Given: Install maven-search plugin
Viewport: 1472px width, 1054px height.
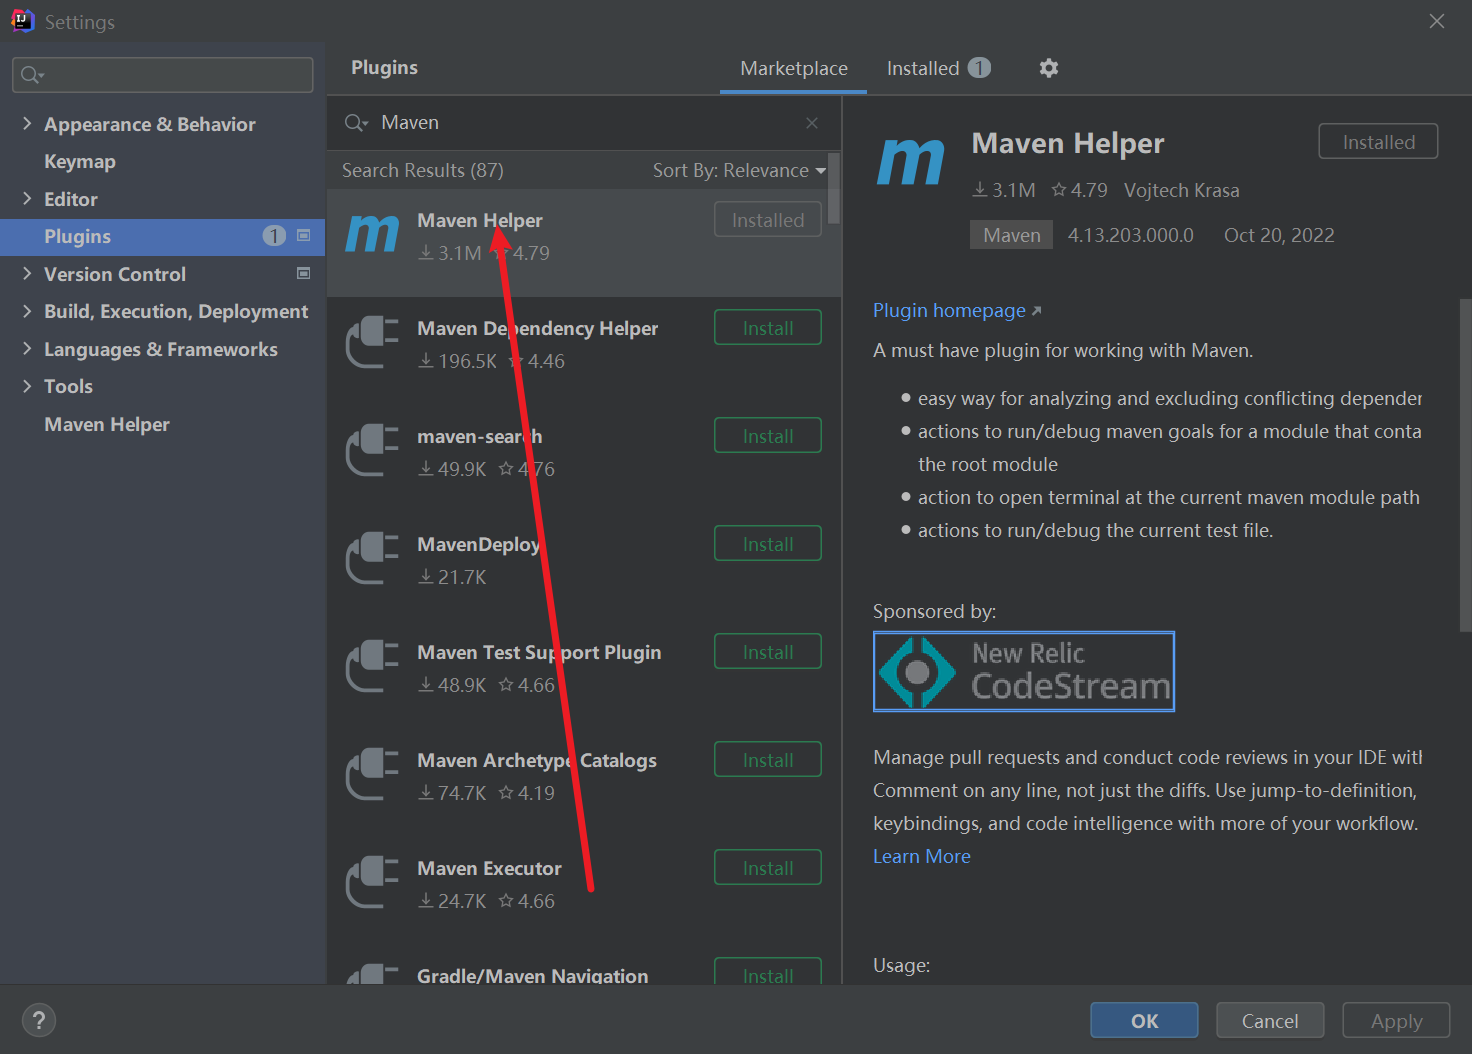Looking at the screenshot, I should pyautogui.click(x=768, y=436).
